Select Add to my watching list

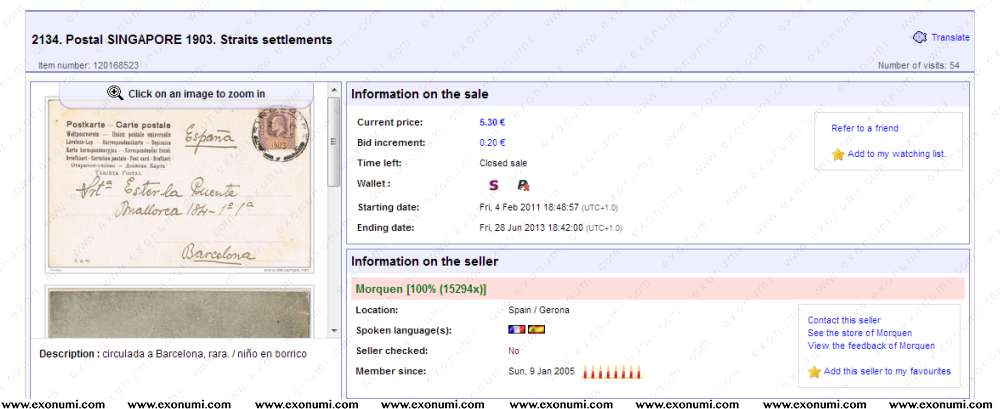click(896, 155)
